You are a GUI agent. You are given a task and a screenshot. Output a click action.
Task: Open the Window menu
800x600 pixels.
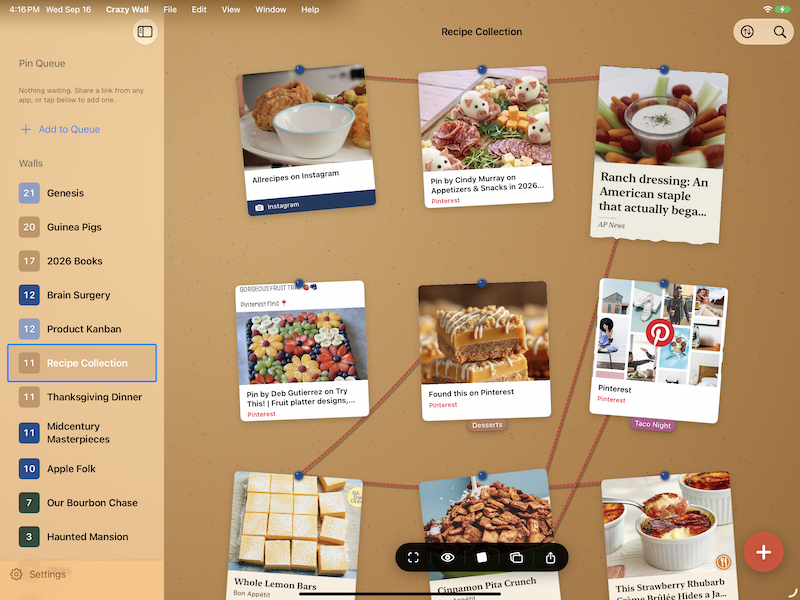270,9
